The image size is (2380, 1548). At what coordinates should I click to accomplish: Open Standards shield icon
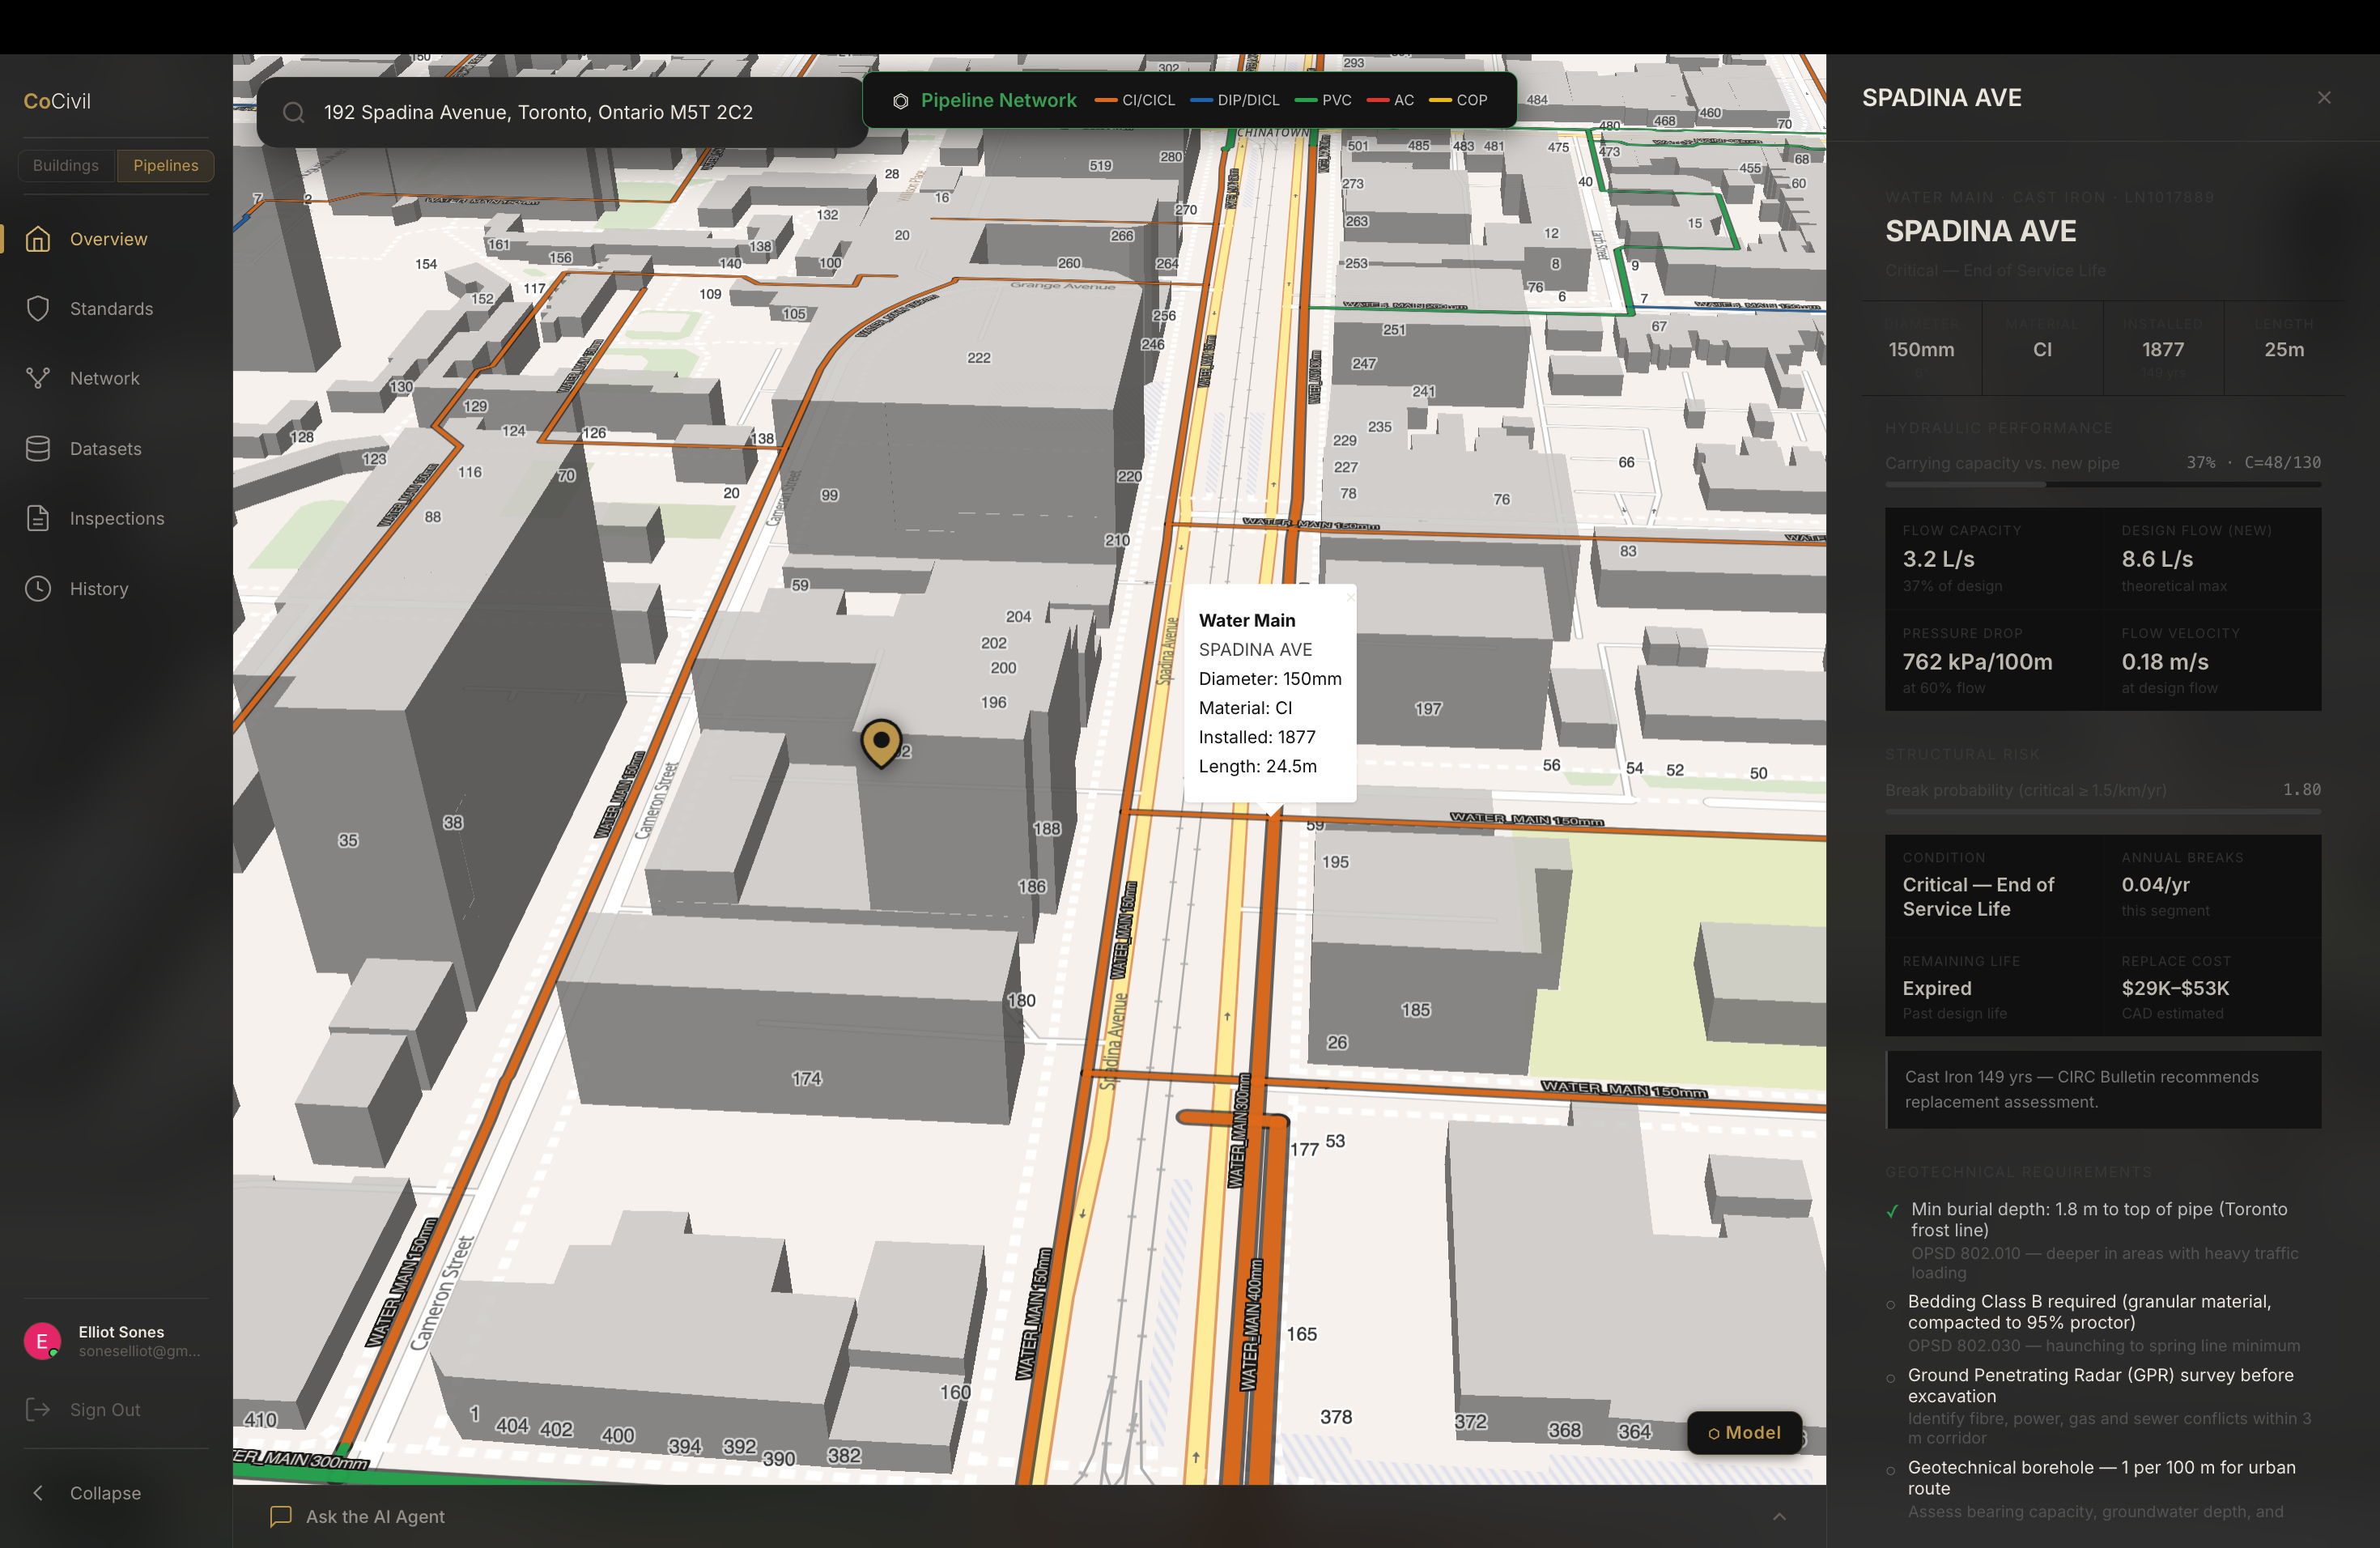pos(38,309)
